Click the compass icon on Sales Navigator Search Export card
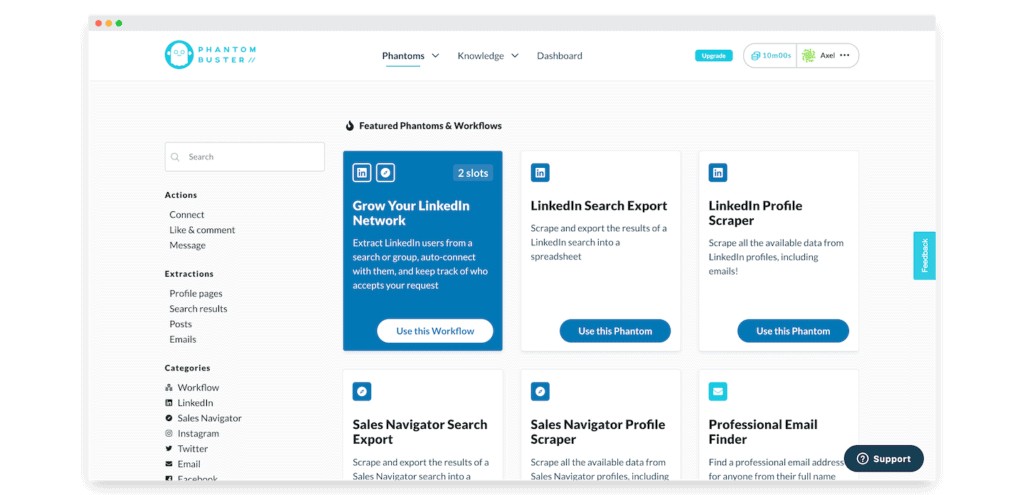The height and width of the screenshot is (495, 1024). tap(362, 392)
